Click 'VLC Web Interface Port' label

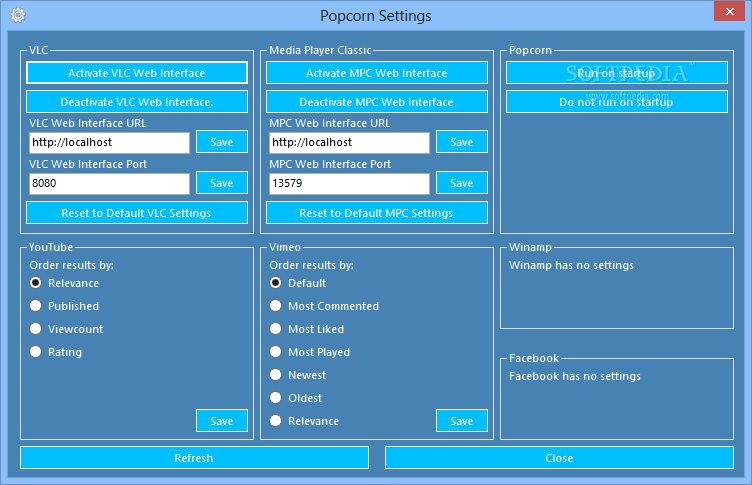[88, 164]
